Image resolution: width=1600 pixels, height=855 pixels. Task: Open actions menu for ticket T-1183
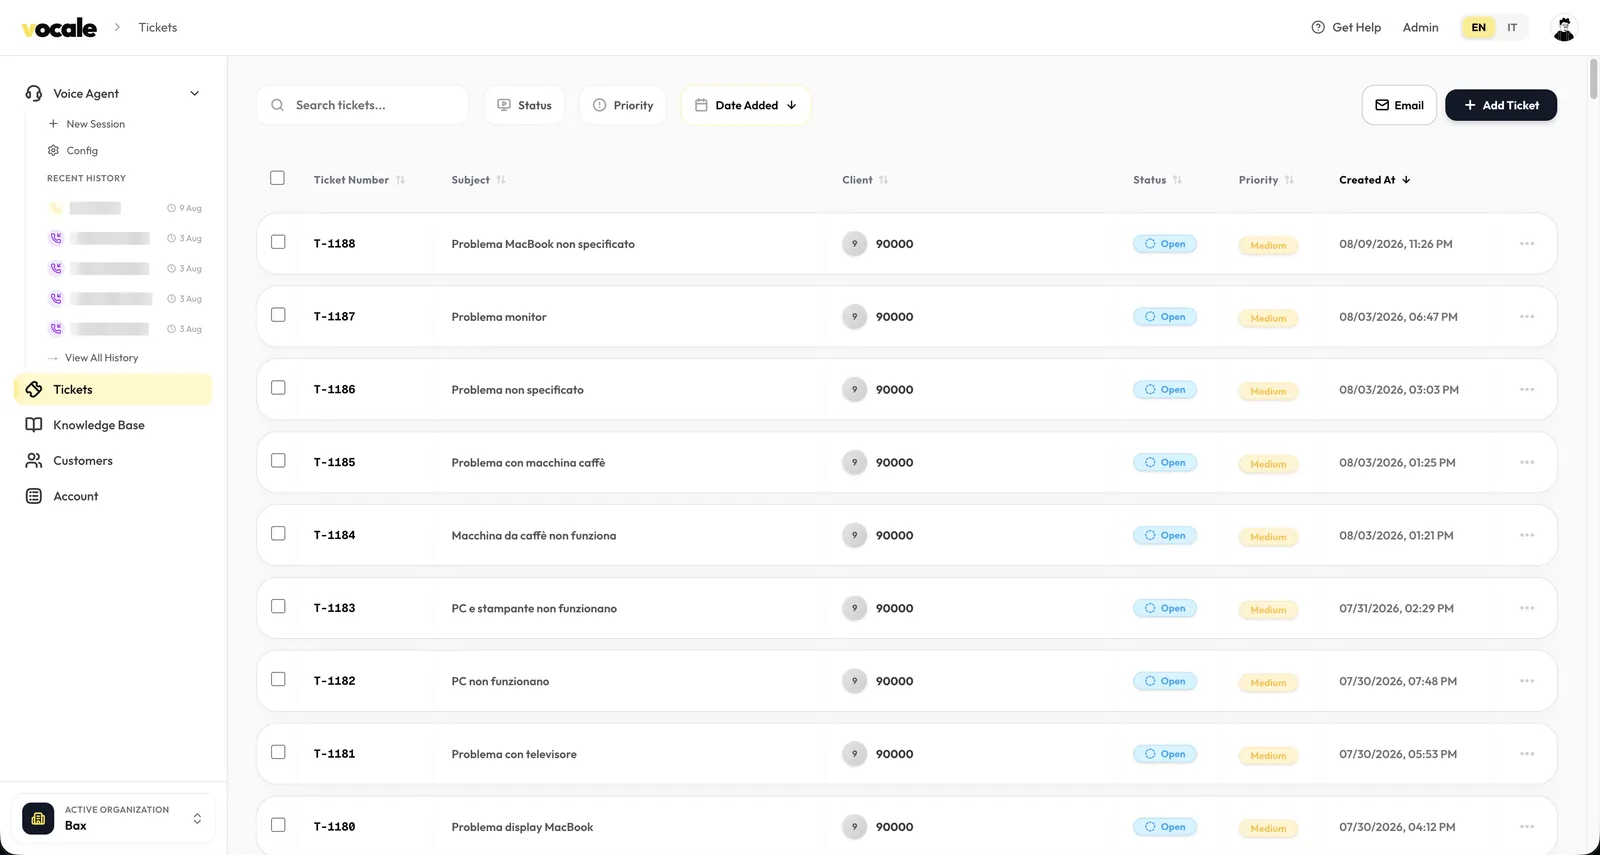1527,608
